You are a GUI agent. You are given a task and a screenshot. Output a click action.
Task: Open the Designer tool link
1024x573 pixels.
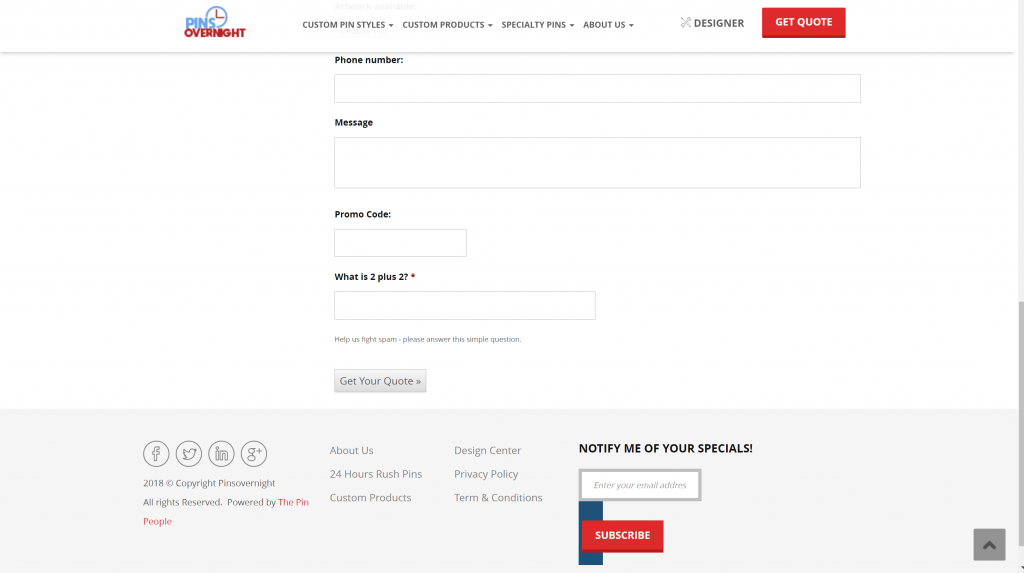[x=712, y=23]
